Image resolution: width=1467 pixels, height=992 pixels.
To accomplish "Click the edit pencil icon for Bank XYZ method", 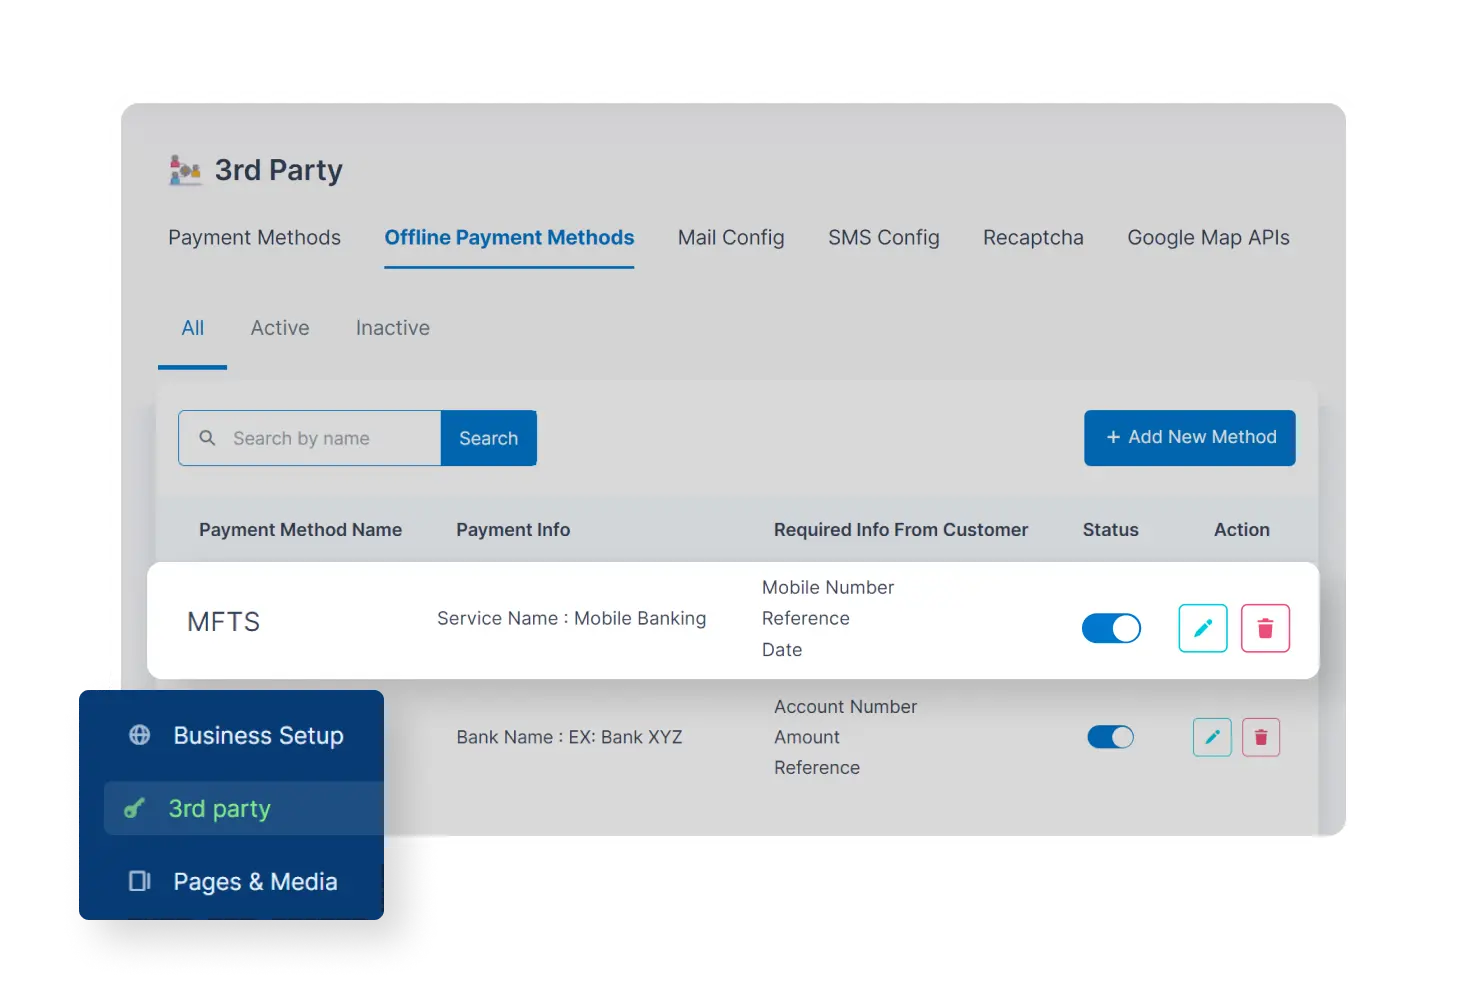I will tap(1211, 737).
